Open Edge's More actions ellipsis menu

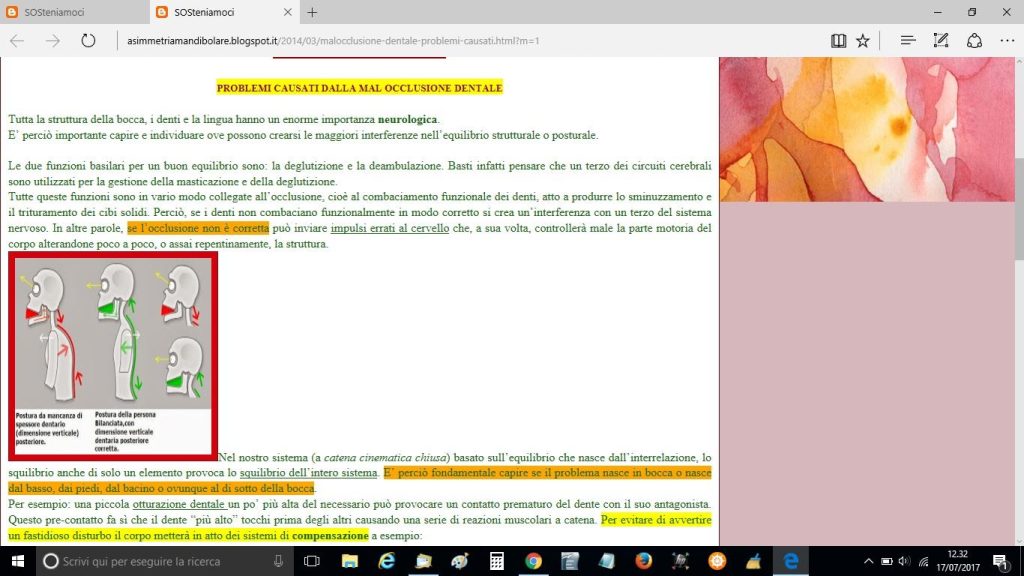click(1005, 41)
